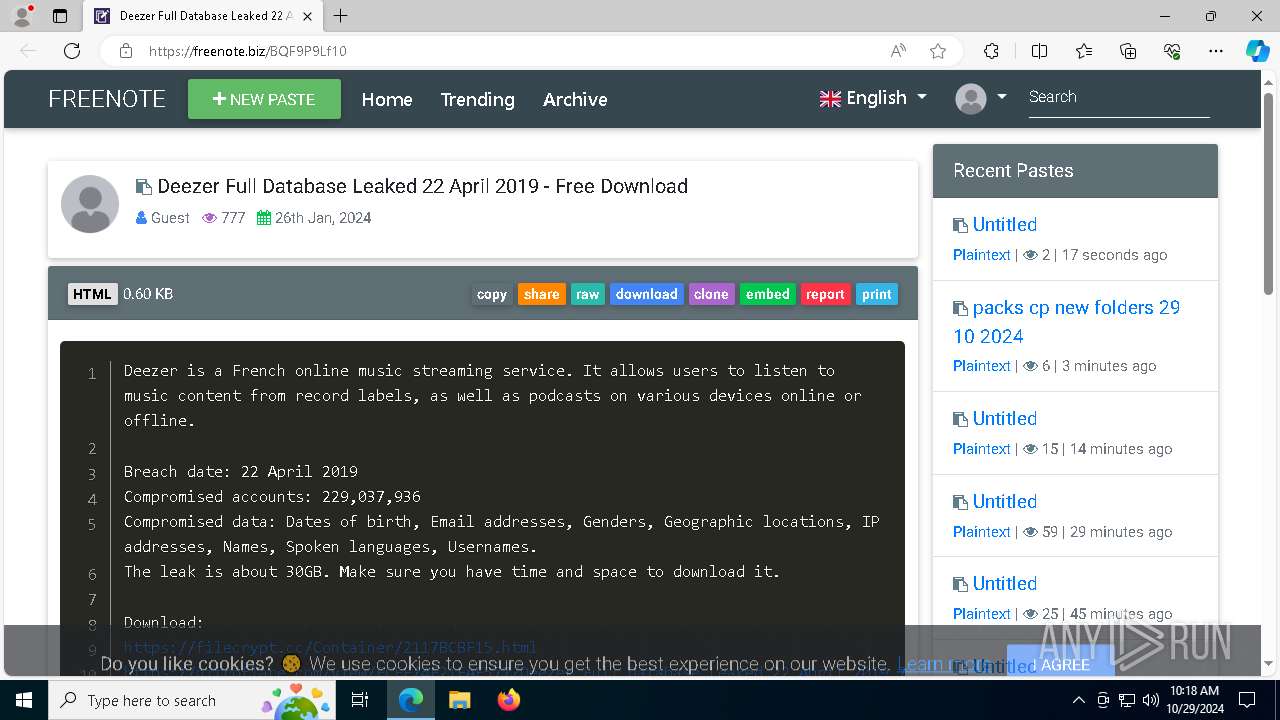Open File Explorer from taskbar
1280x720 pixels.
tap(459, 700)
